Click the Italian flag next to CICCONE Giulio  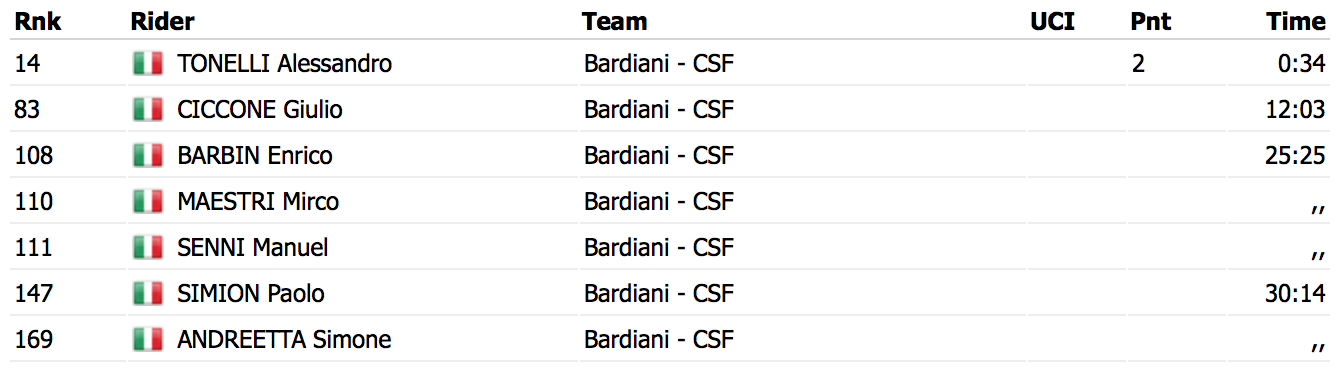pyautogui.click(x=148, y=110)
